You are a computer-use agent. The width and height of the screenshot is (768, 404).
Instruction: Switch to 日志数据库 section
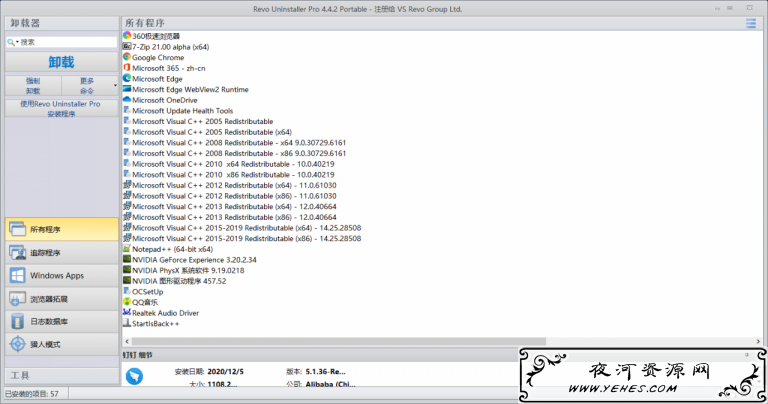62,321
